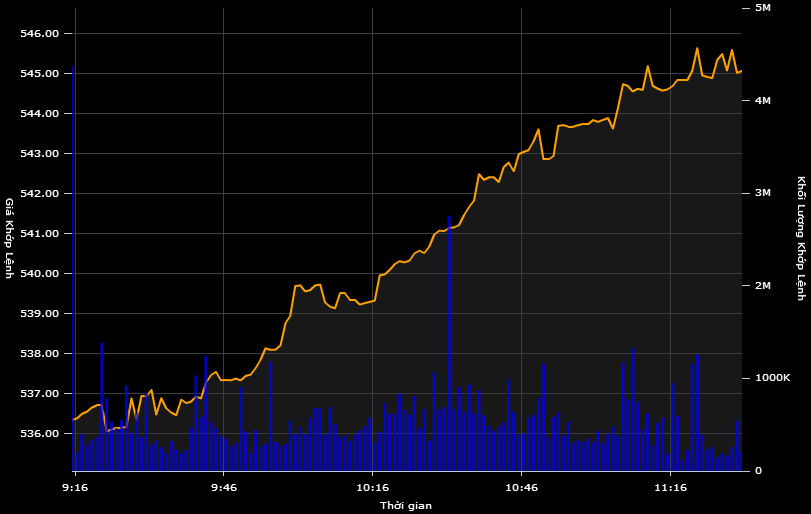Select the 10:16 tick on time axis
The width and height of the screenshot is (811, 514).
[x=372, y=488]
